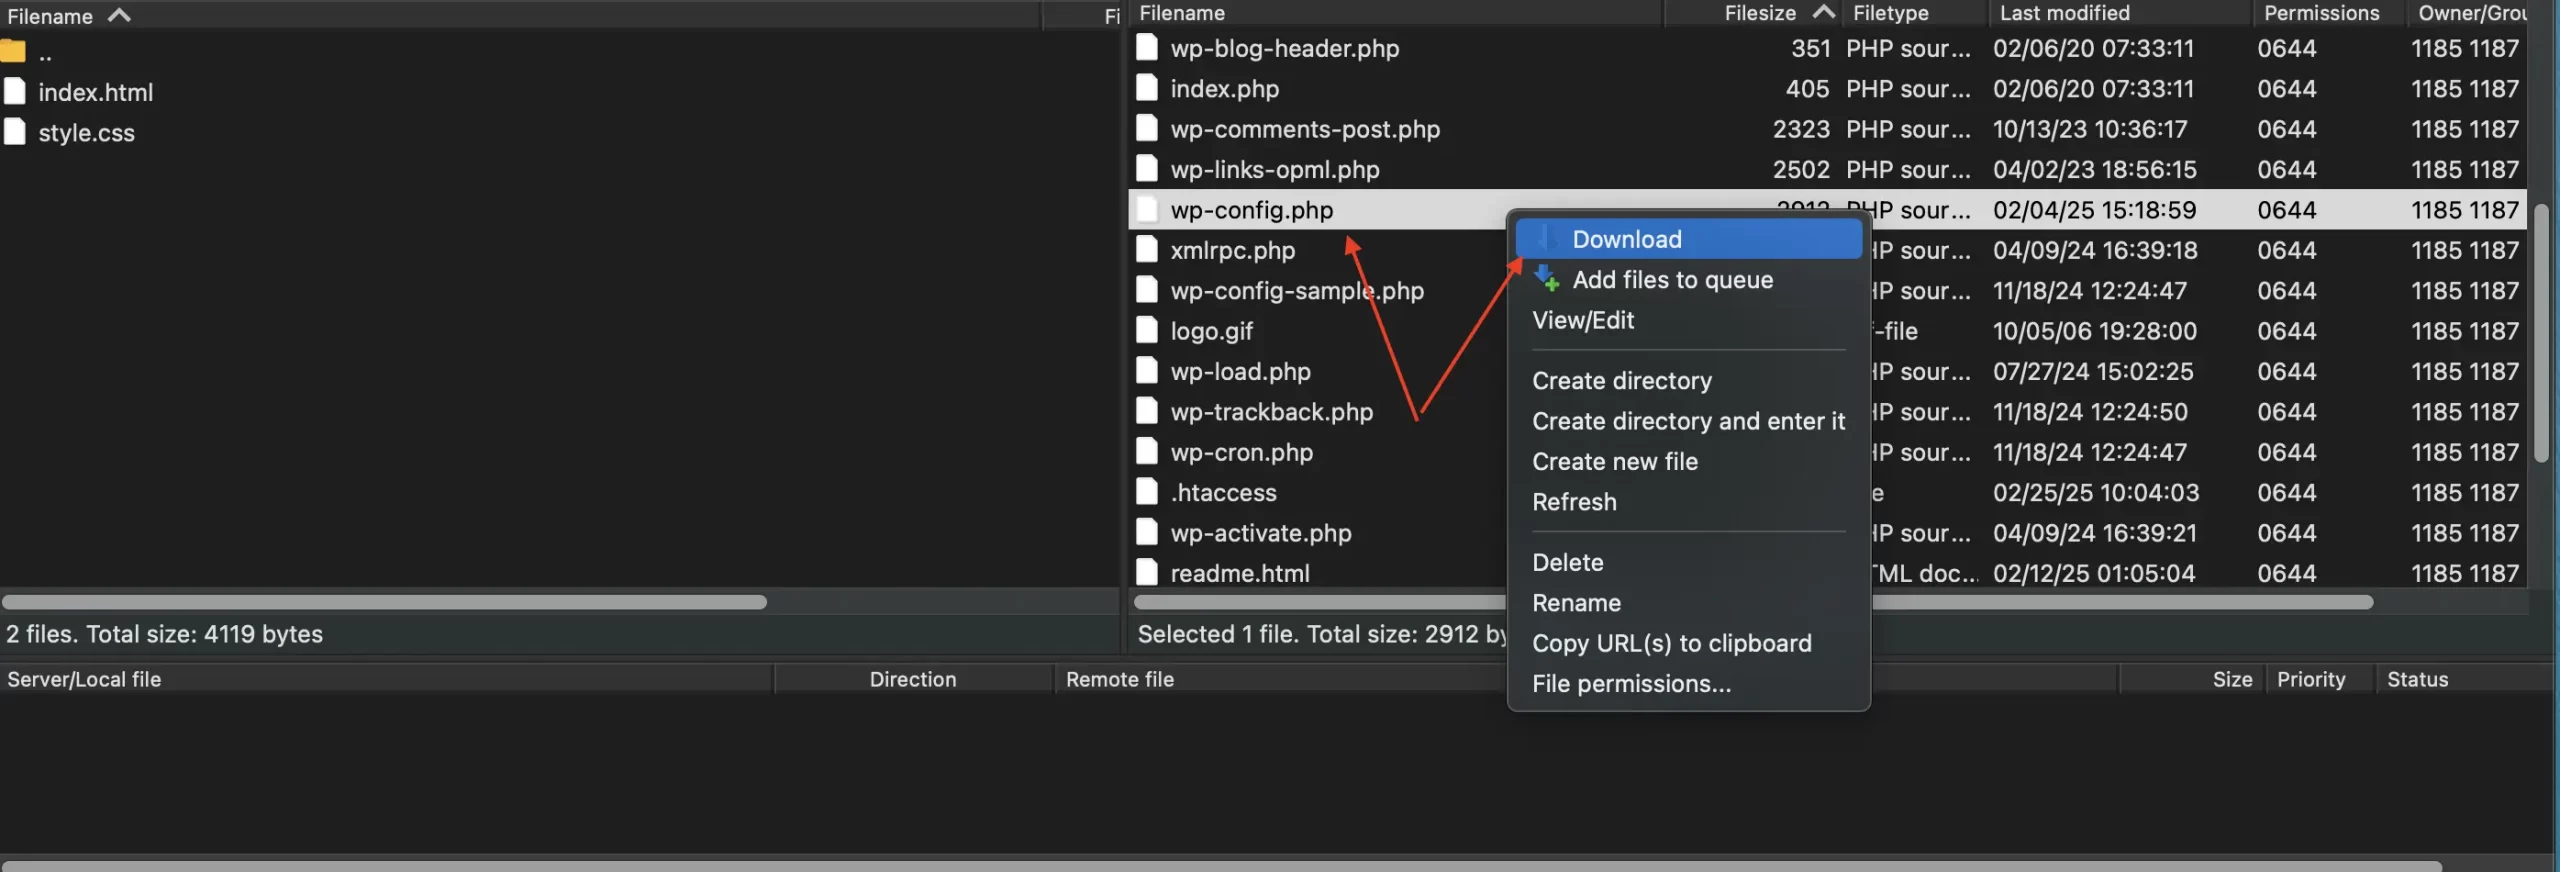Click the wp-blog-header.php file icon

coord(1147,48)
